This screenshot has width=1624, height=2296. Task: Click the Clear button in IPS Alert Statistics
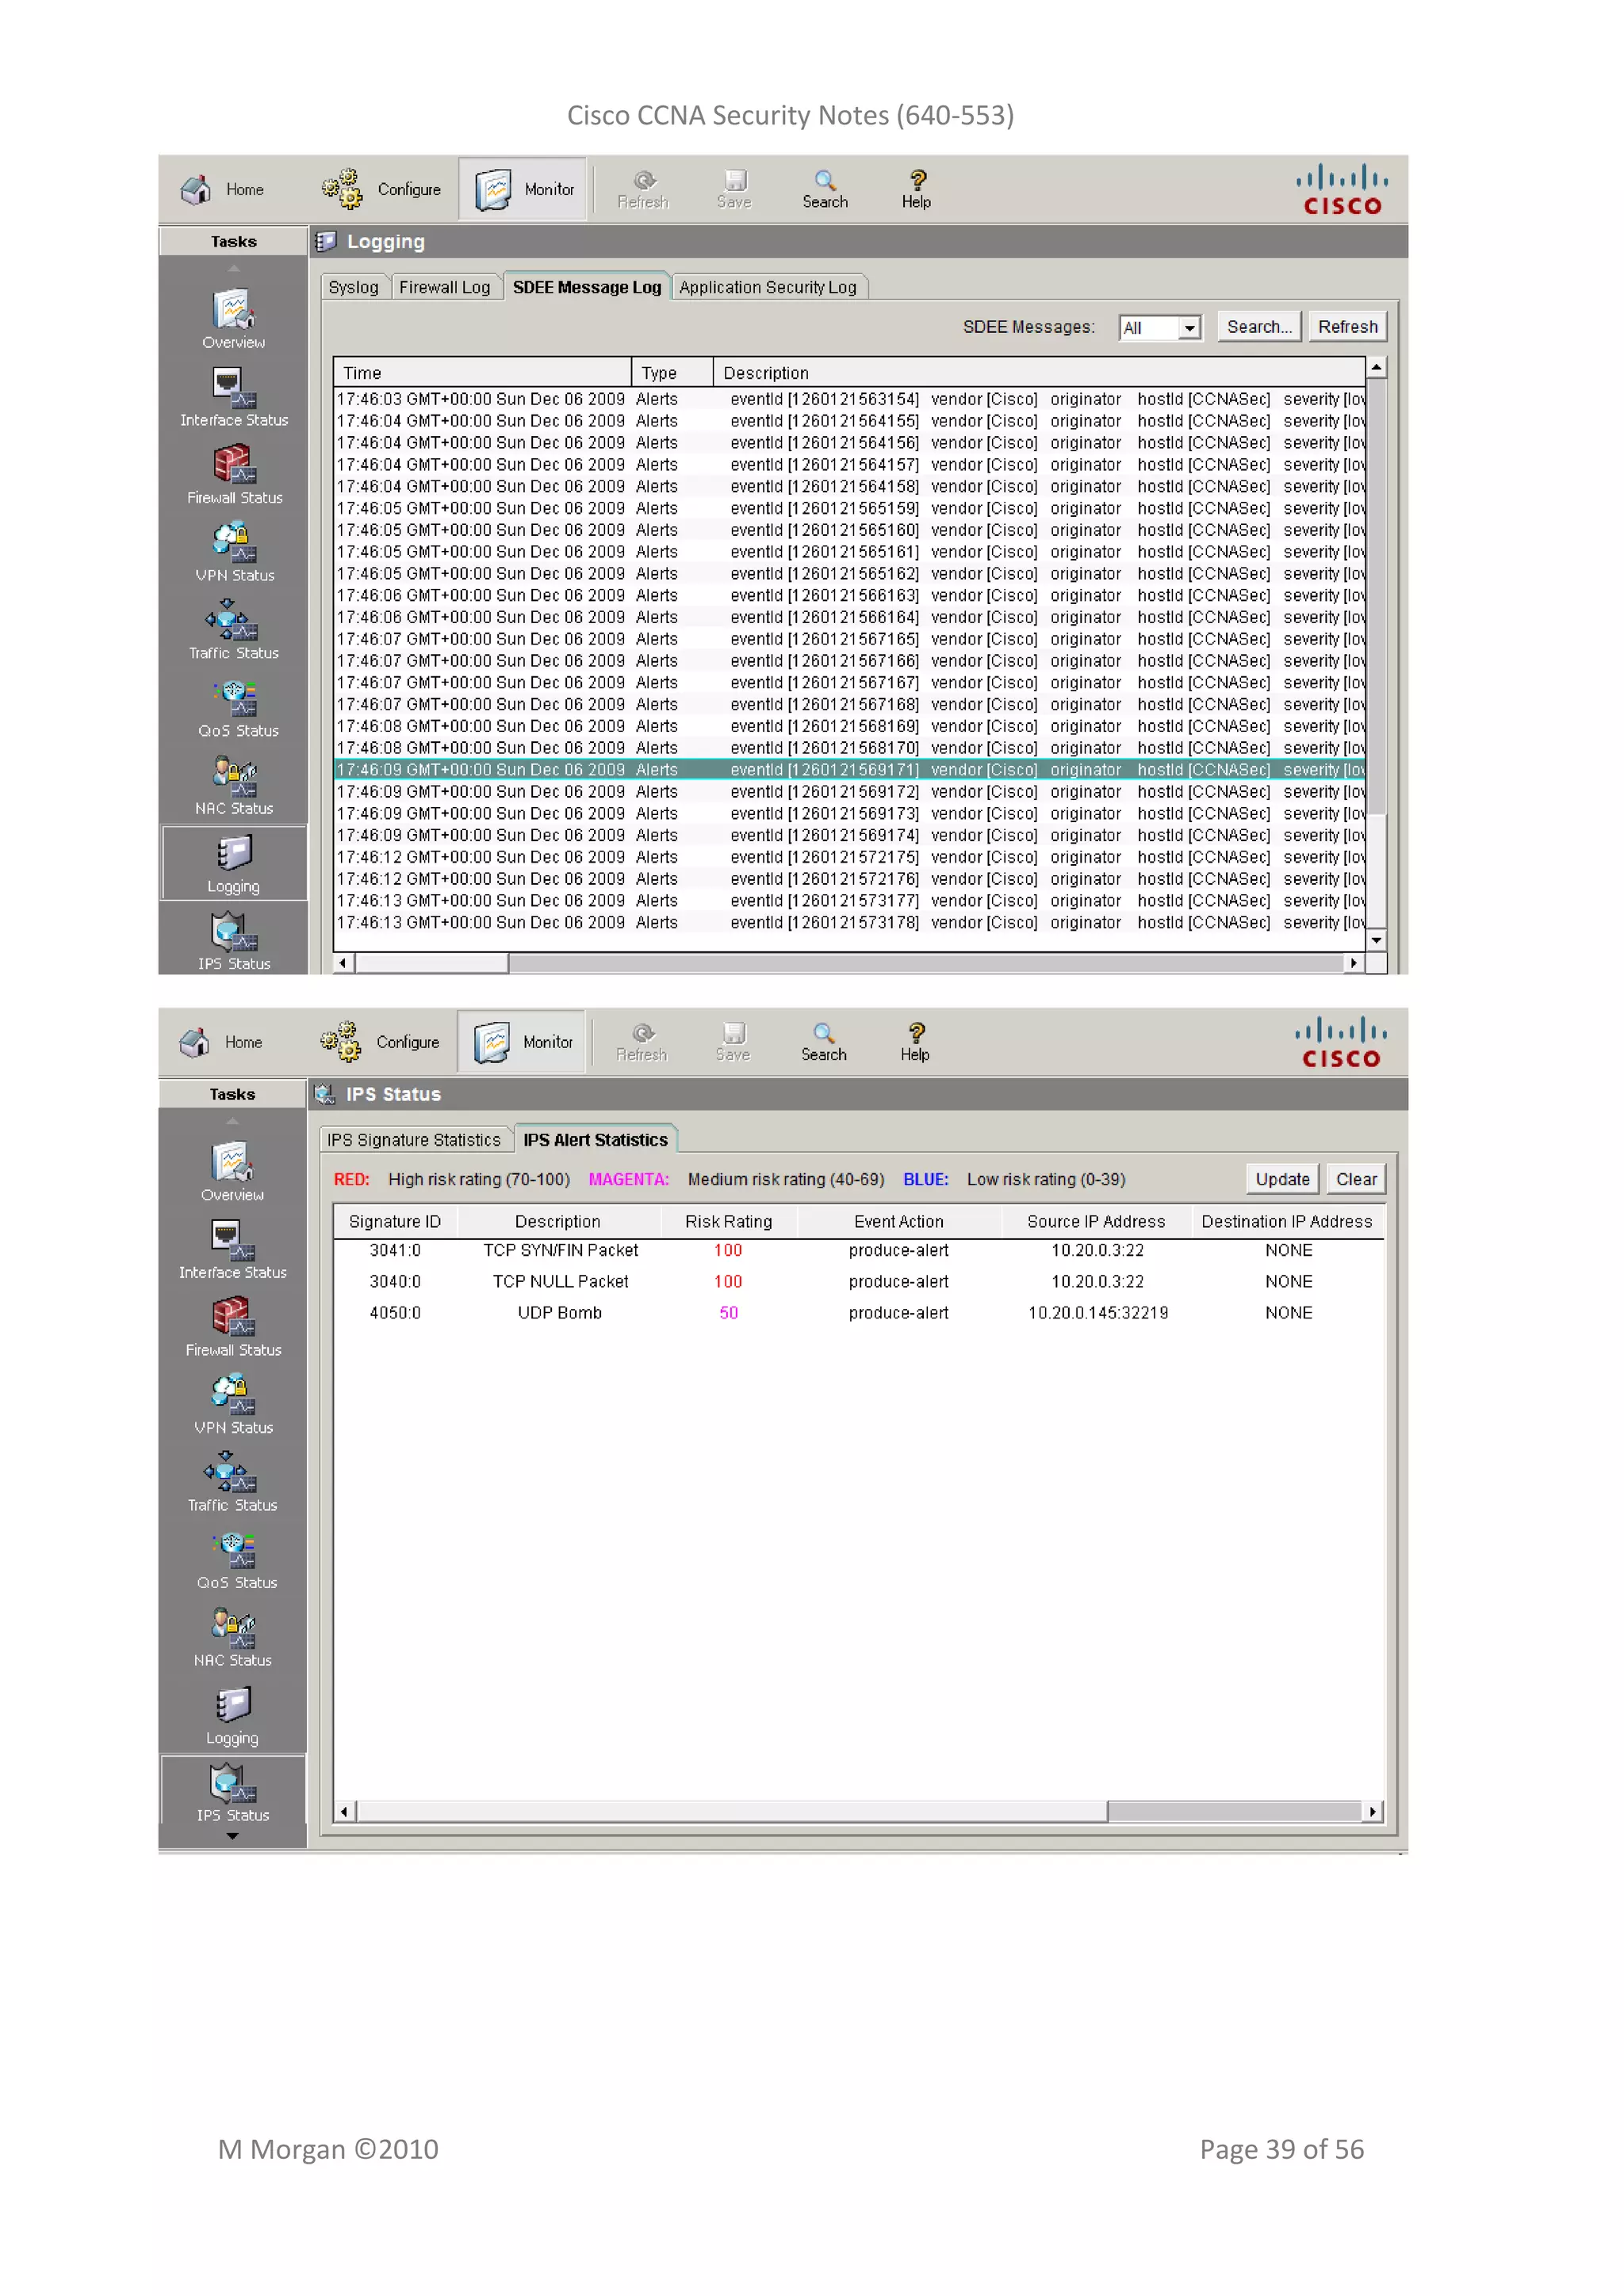pos(1357,1180)
